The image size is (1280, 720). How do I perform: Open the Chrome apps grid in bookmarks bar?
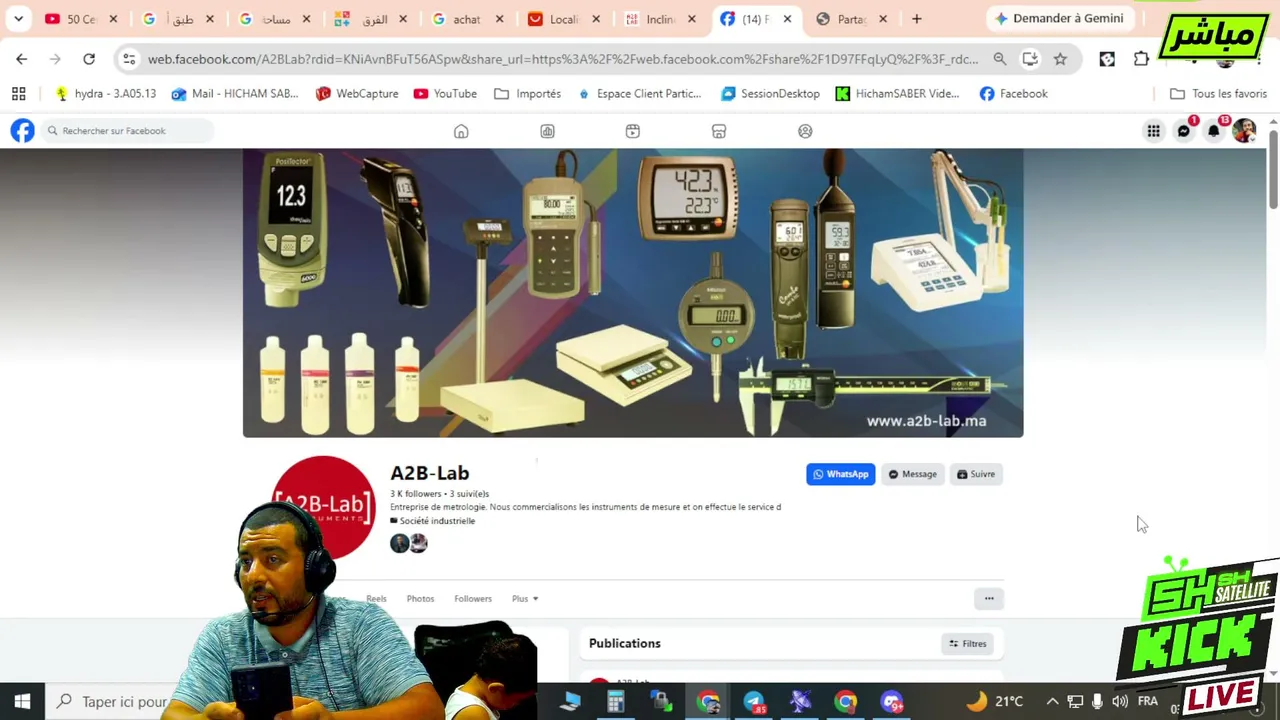coord(18,94)
